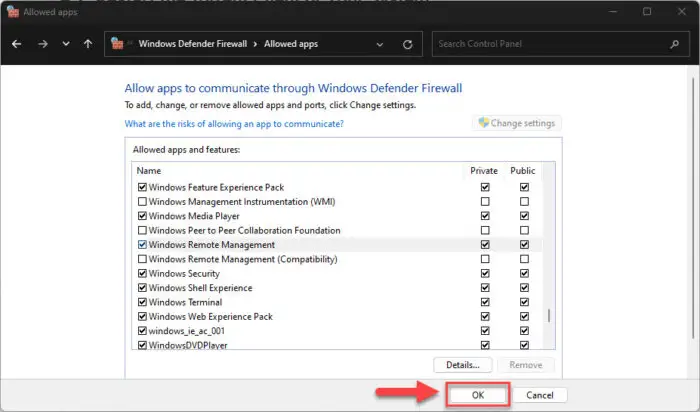700x412 pixels.
Task: Uncheck windows_ie_ac_001 name checkbox
Action: click(x=142, y=331)
